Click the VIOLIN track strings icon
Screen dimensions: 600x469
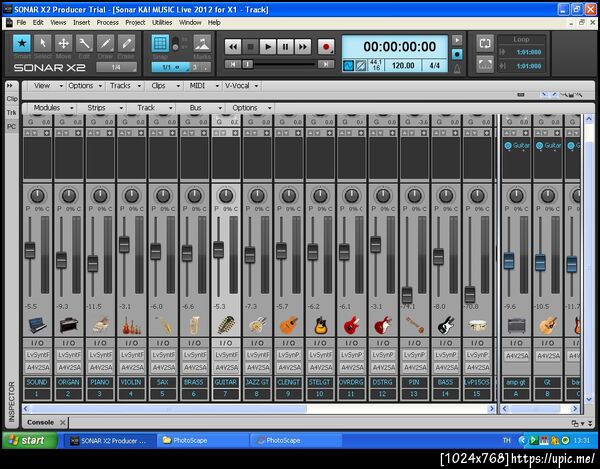tap(132, 325)
